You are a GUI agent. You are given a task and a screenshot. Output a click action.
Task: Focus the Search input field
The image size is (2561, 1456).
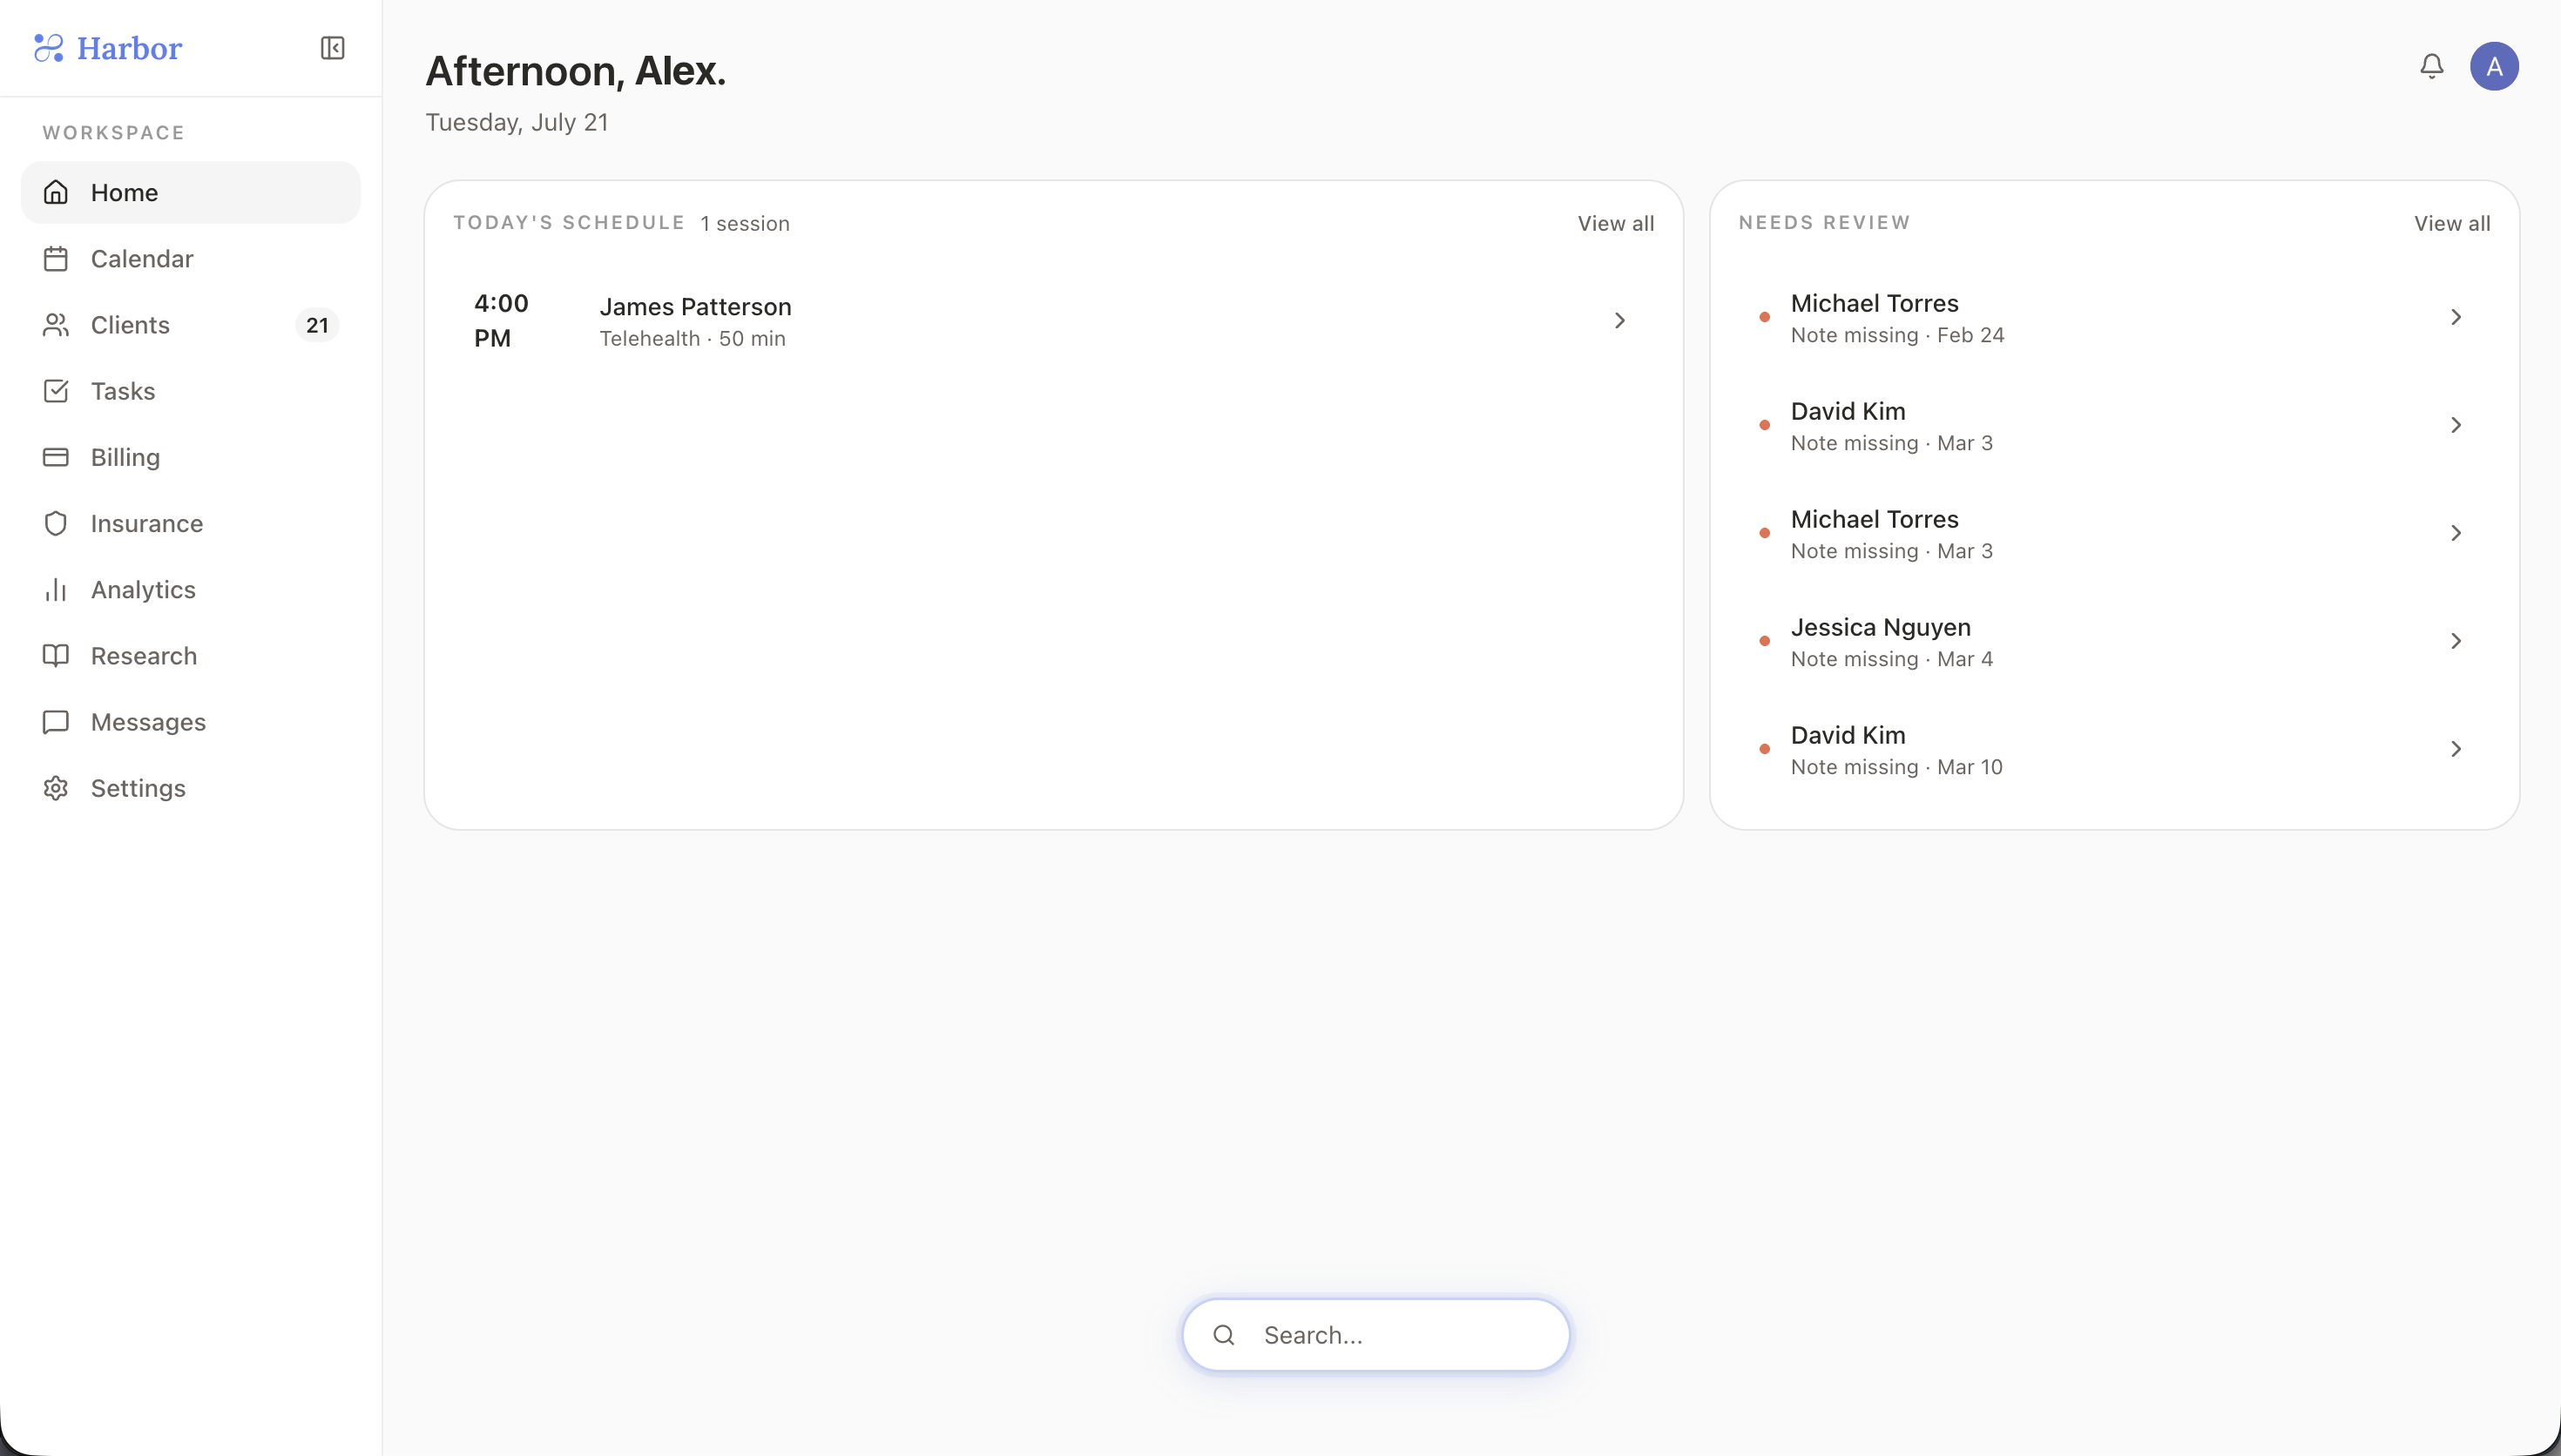[x=1376, y=1335]
